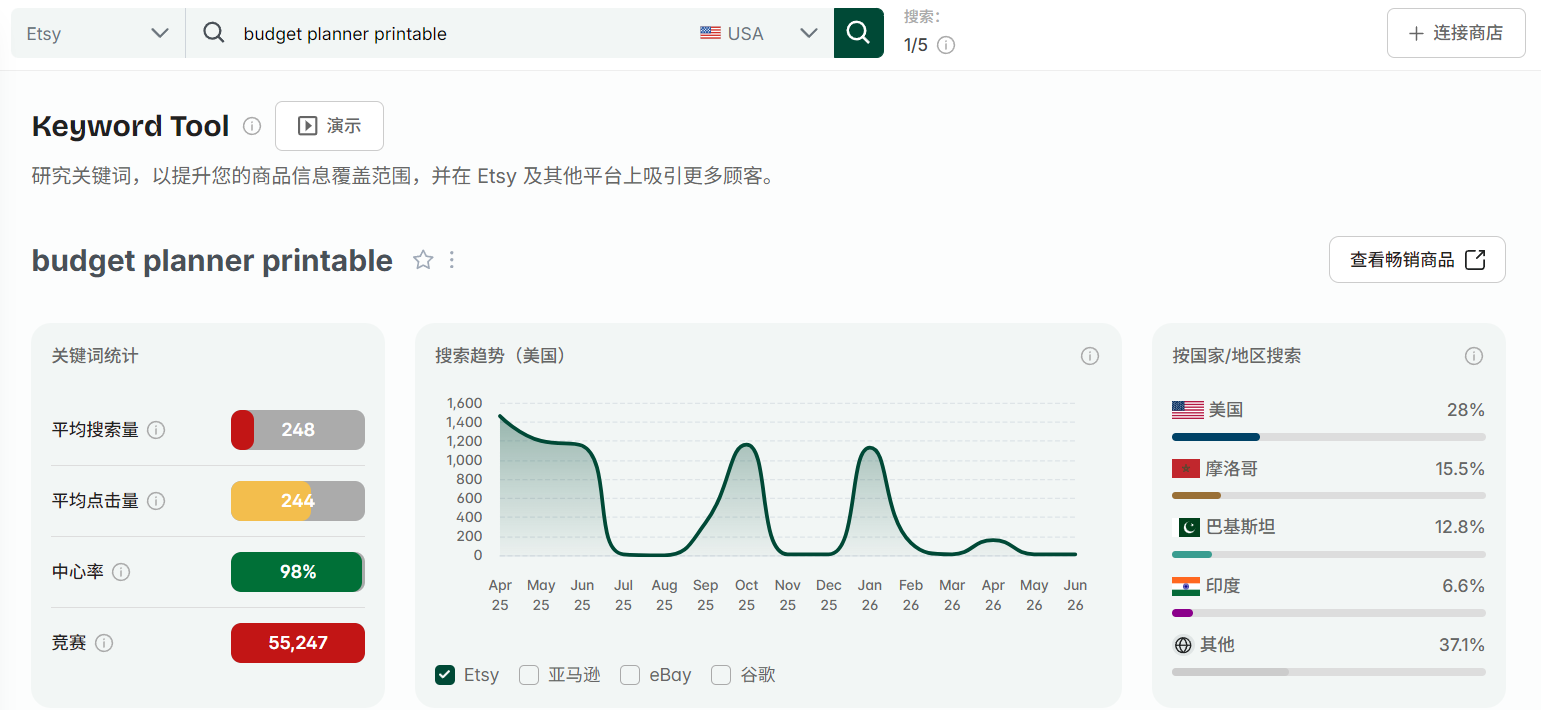Click 查看畅销商品 button
This screenshot has height=710, width=1541.
click(x=1417, y=260)
